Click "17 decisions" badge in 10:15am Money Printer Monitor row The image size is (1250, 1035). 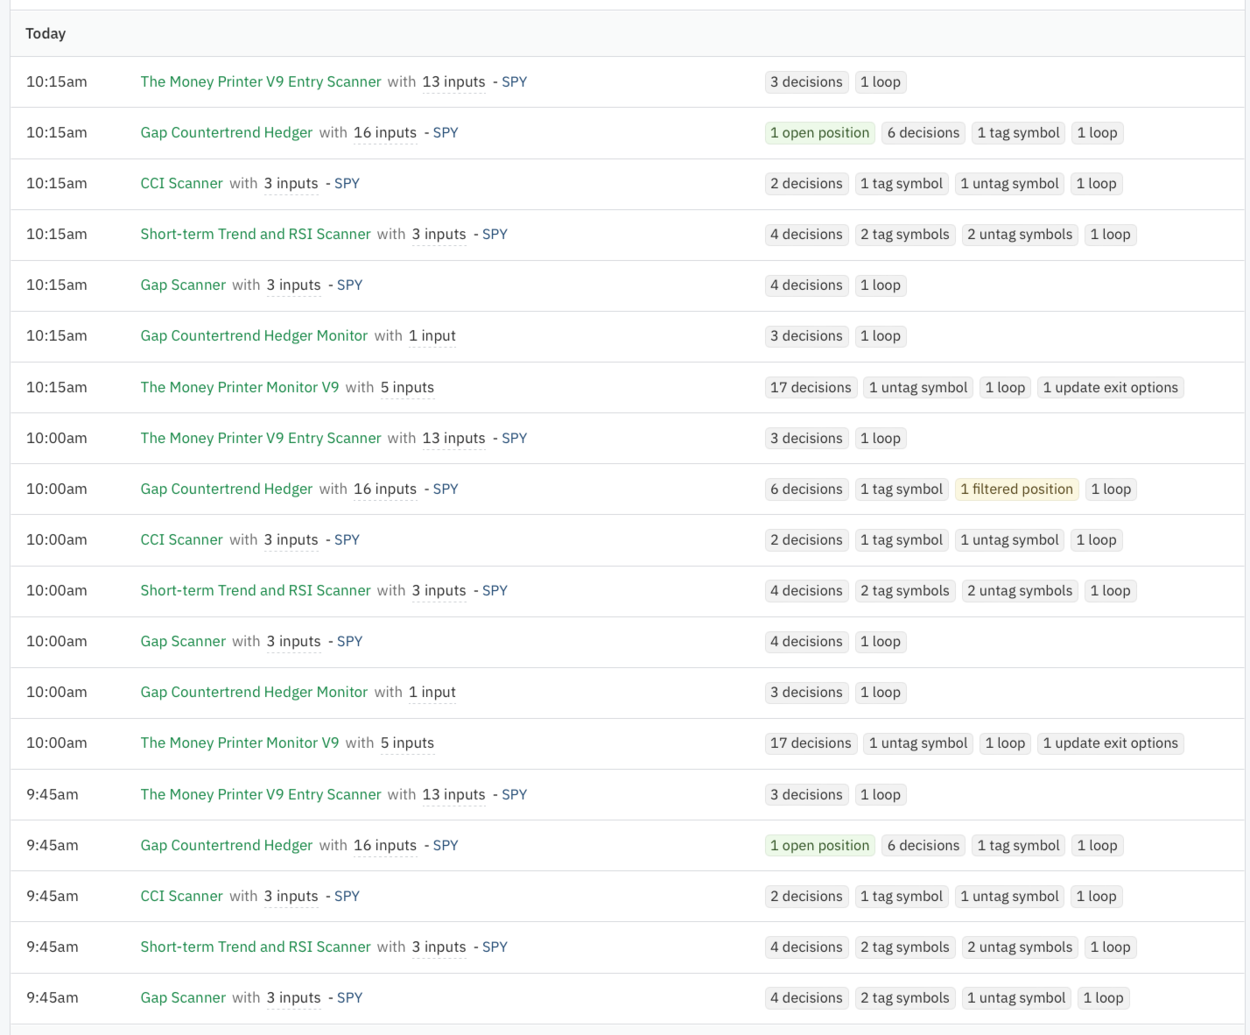point(810,388)
